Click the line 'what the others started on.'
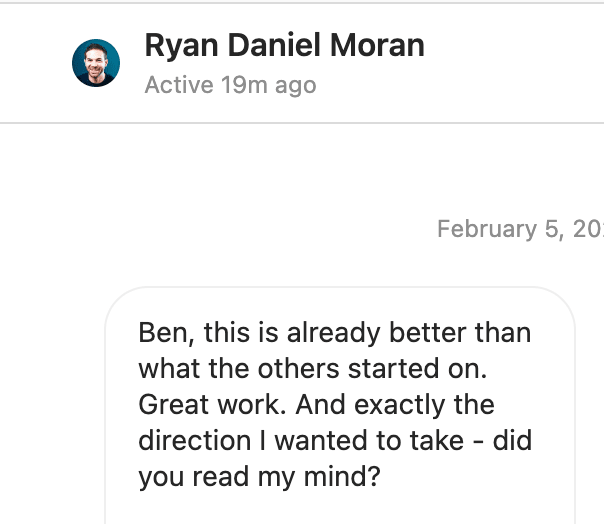This screenshot has height=524, width=604. (312, 369)
